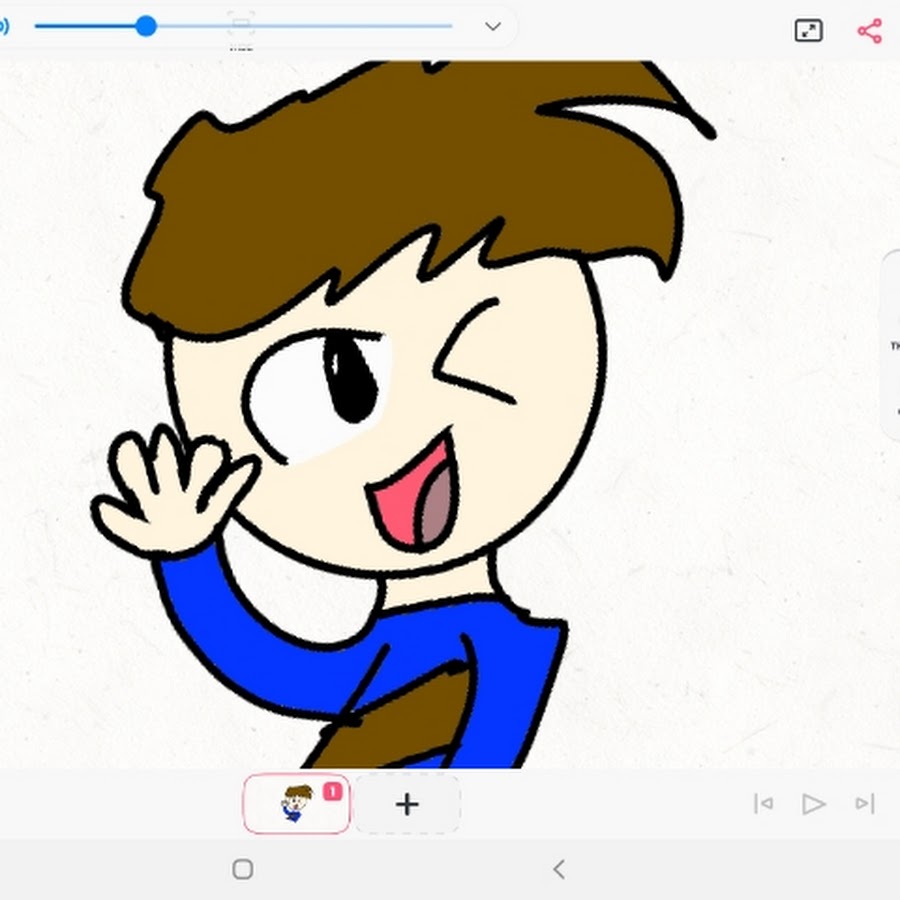Click the blue slider handle

[x=146, y=26]
